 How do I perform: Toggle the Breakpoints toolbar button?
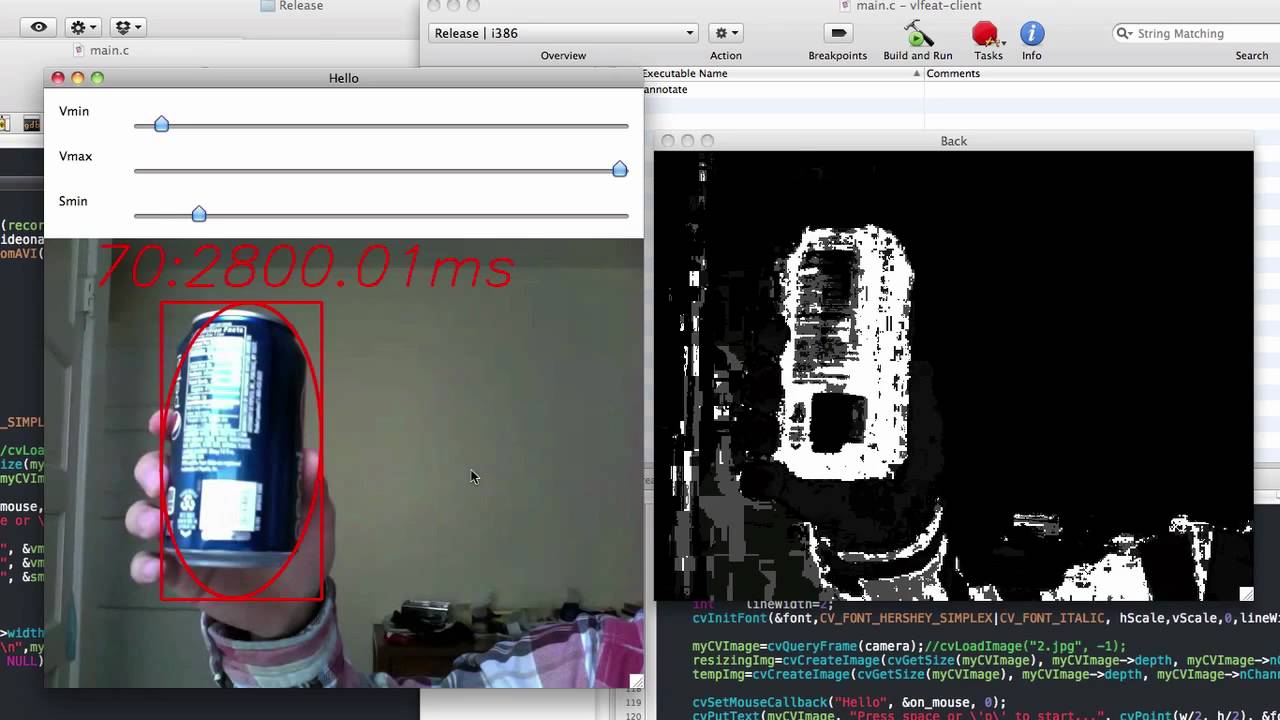point(838,33)
